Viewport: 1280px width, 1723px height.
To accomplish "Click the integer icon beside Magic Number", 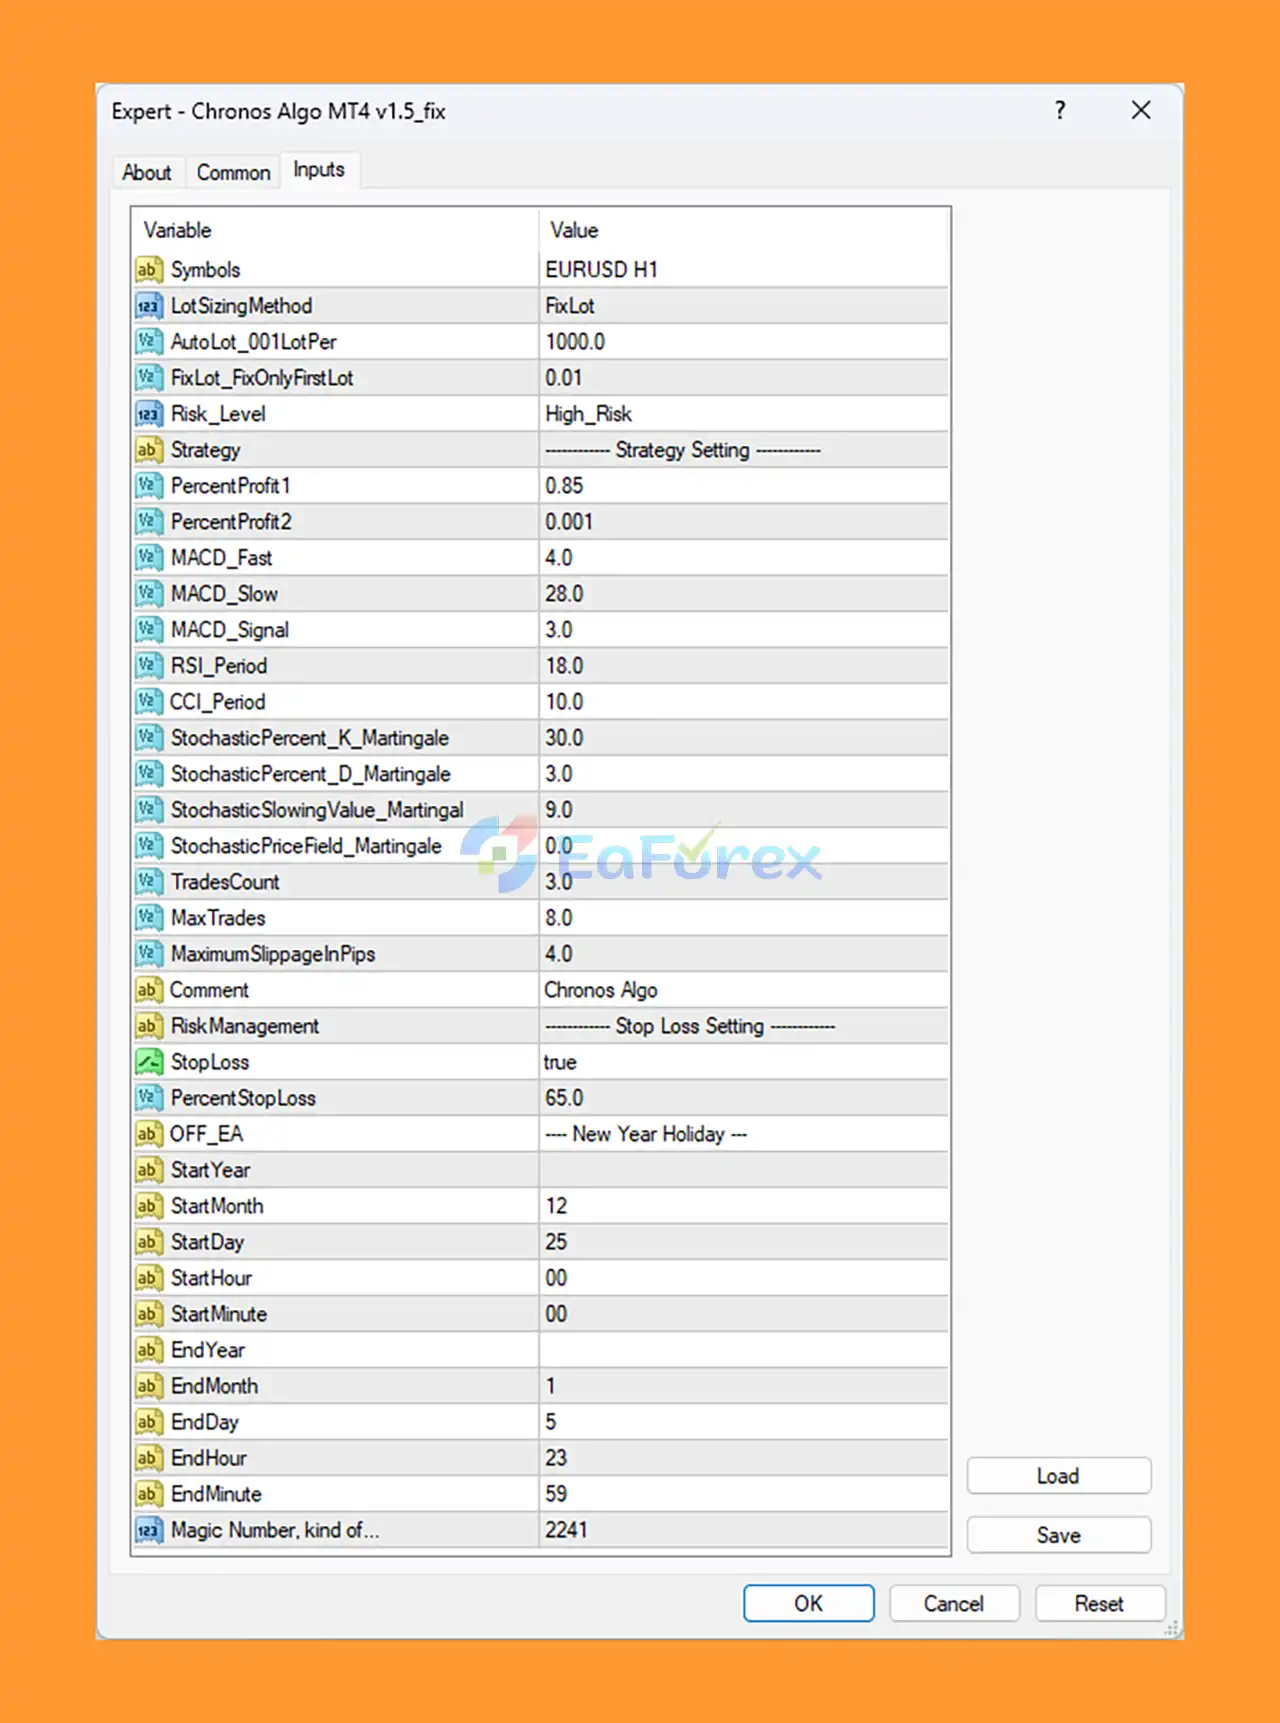I will pos(148,1530).
